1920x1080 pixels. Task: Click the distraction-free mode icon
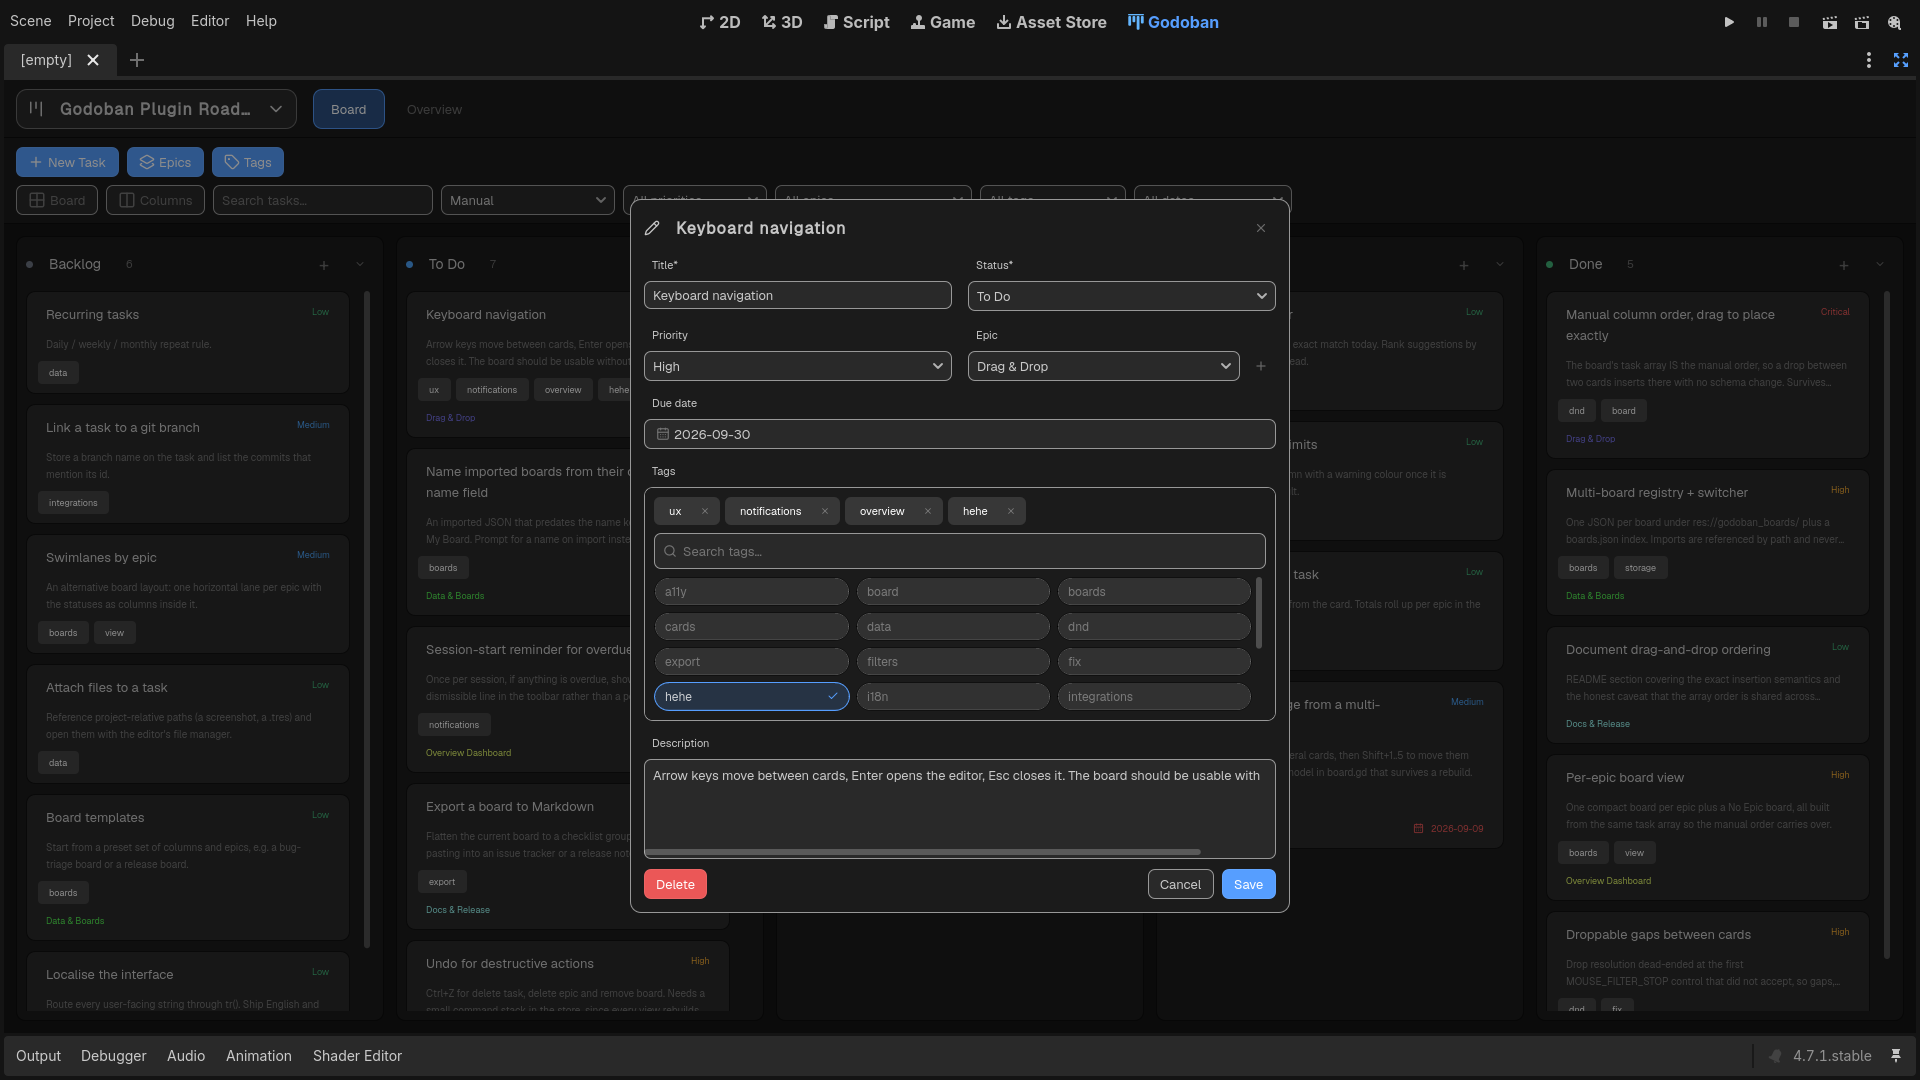(1901, 60)
